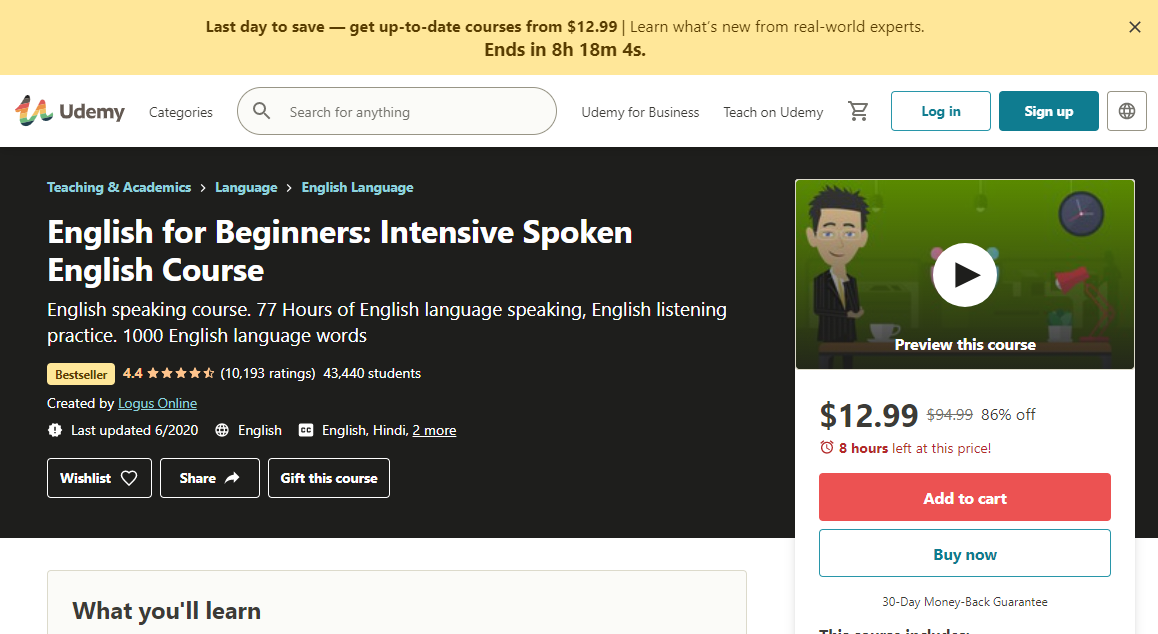The height and width of the screenshot is (634, 1158).
Task: Click the language globe icon
Action: [1126, 111]
